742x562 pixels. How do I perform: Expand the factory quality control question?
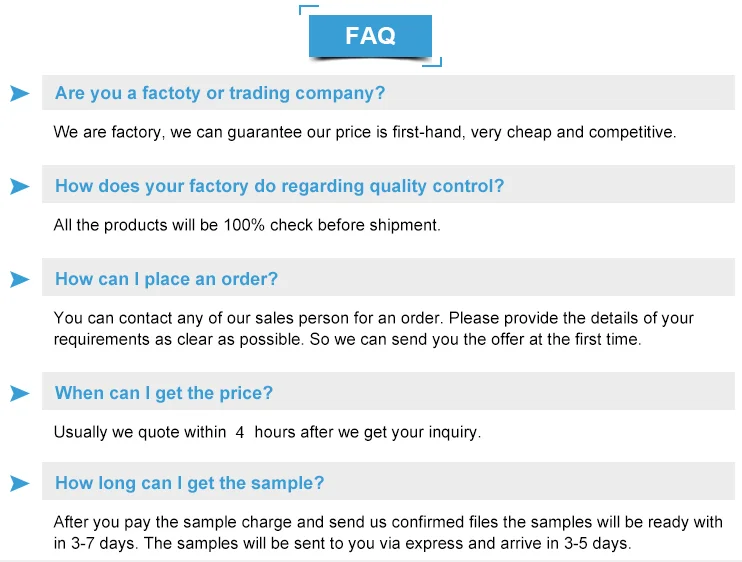[x=279, y=186]
